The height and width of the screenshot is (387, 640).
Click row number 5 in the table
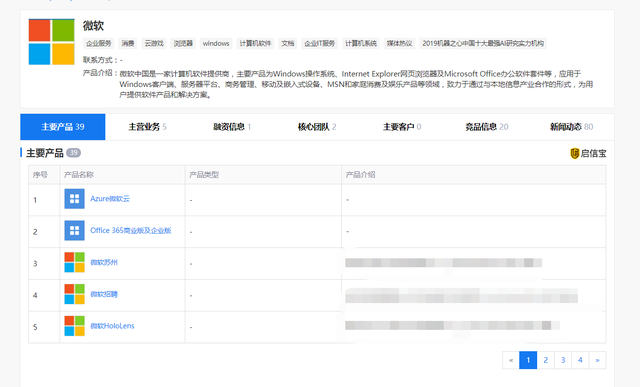pyautogui.click(x=35, y=327)
